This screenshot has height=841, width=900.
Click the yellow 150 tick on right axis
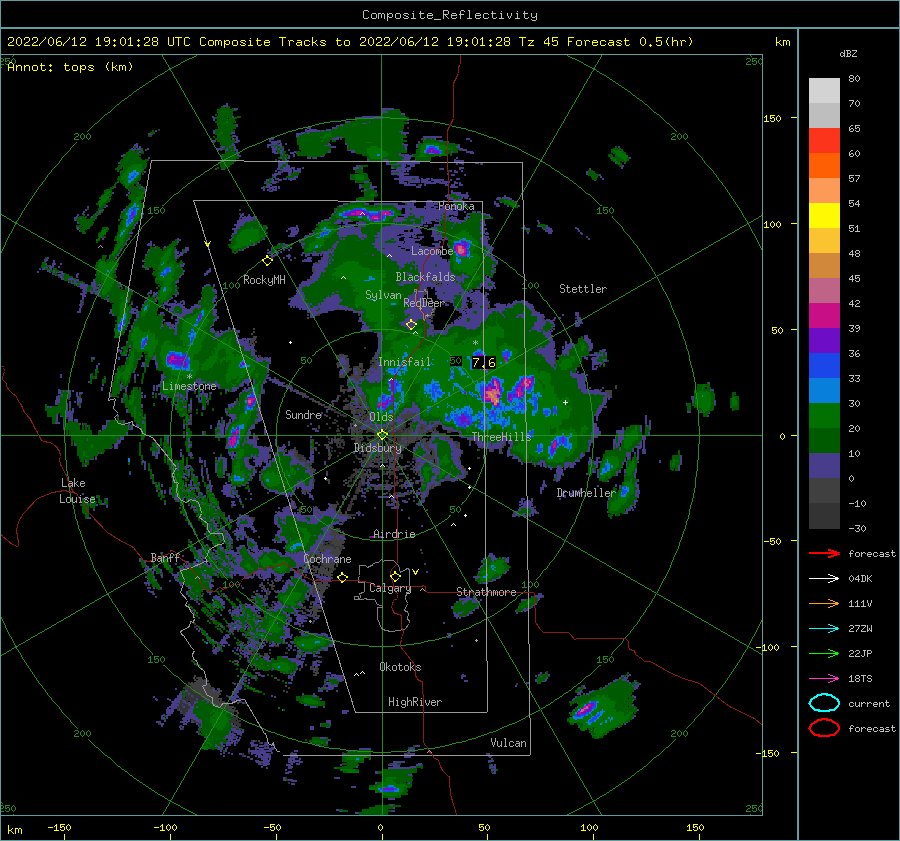click(772, 118)
